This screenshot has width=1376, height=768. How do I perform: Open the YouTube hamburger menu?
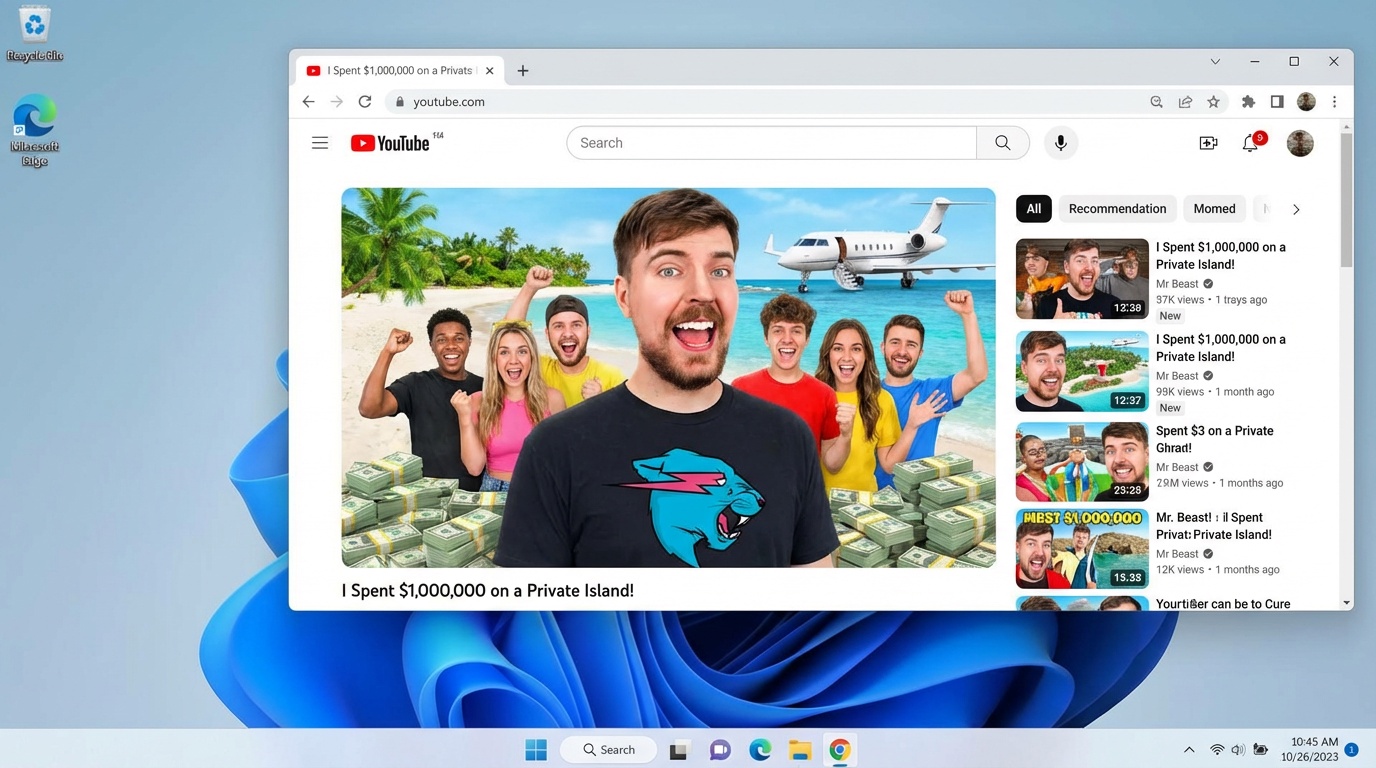[x=320, y=143]
